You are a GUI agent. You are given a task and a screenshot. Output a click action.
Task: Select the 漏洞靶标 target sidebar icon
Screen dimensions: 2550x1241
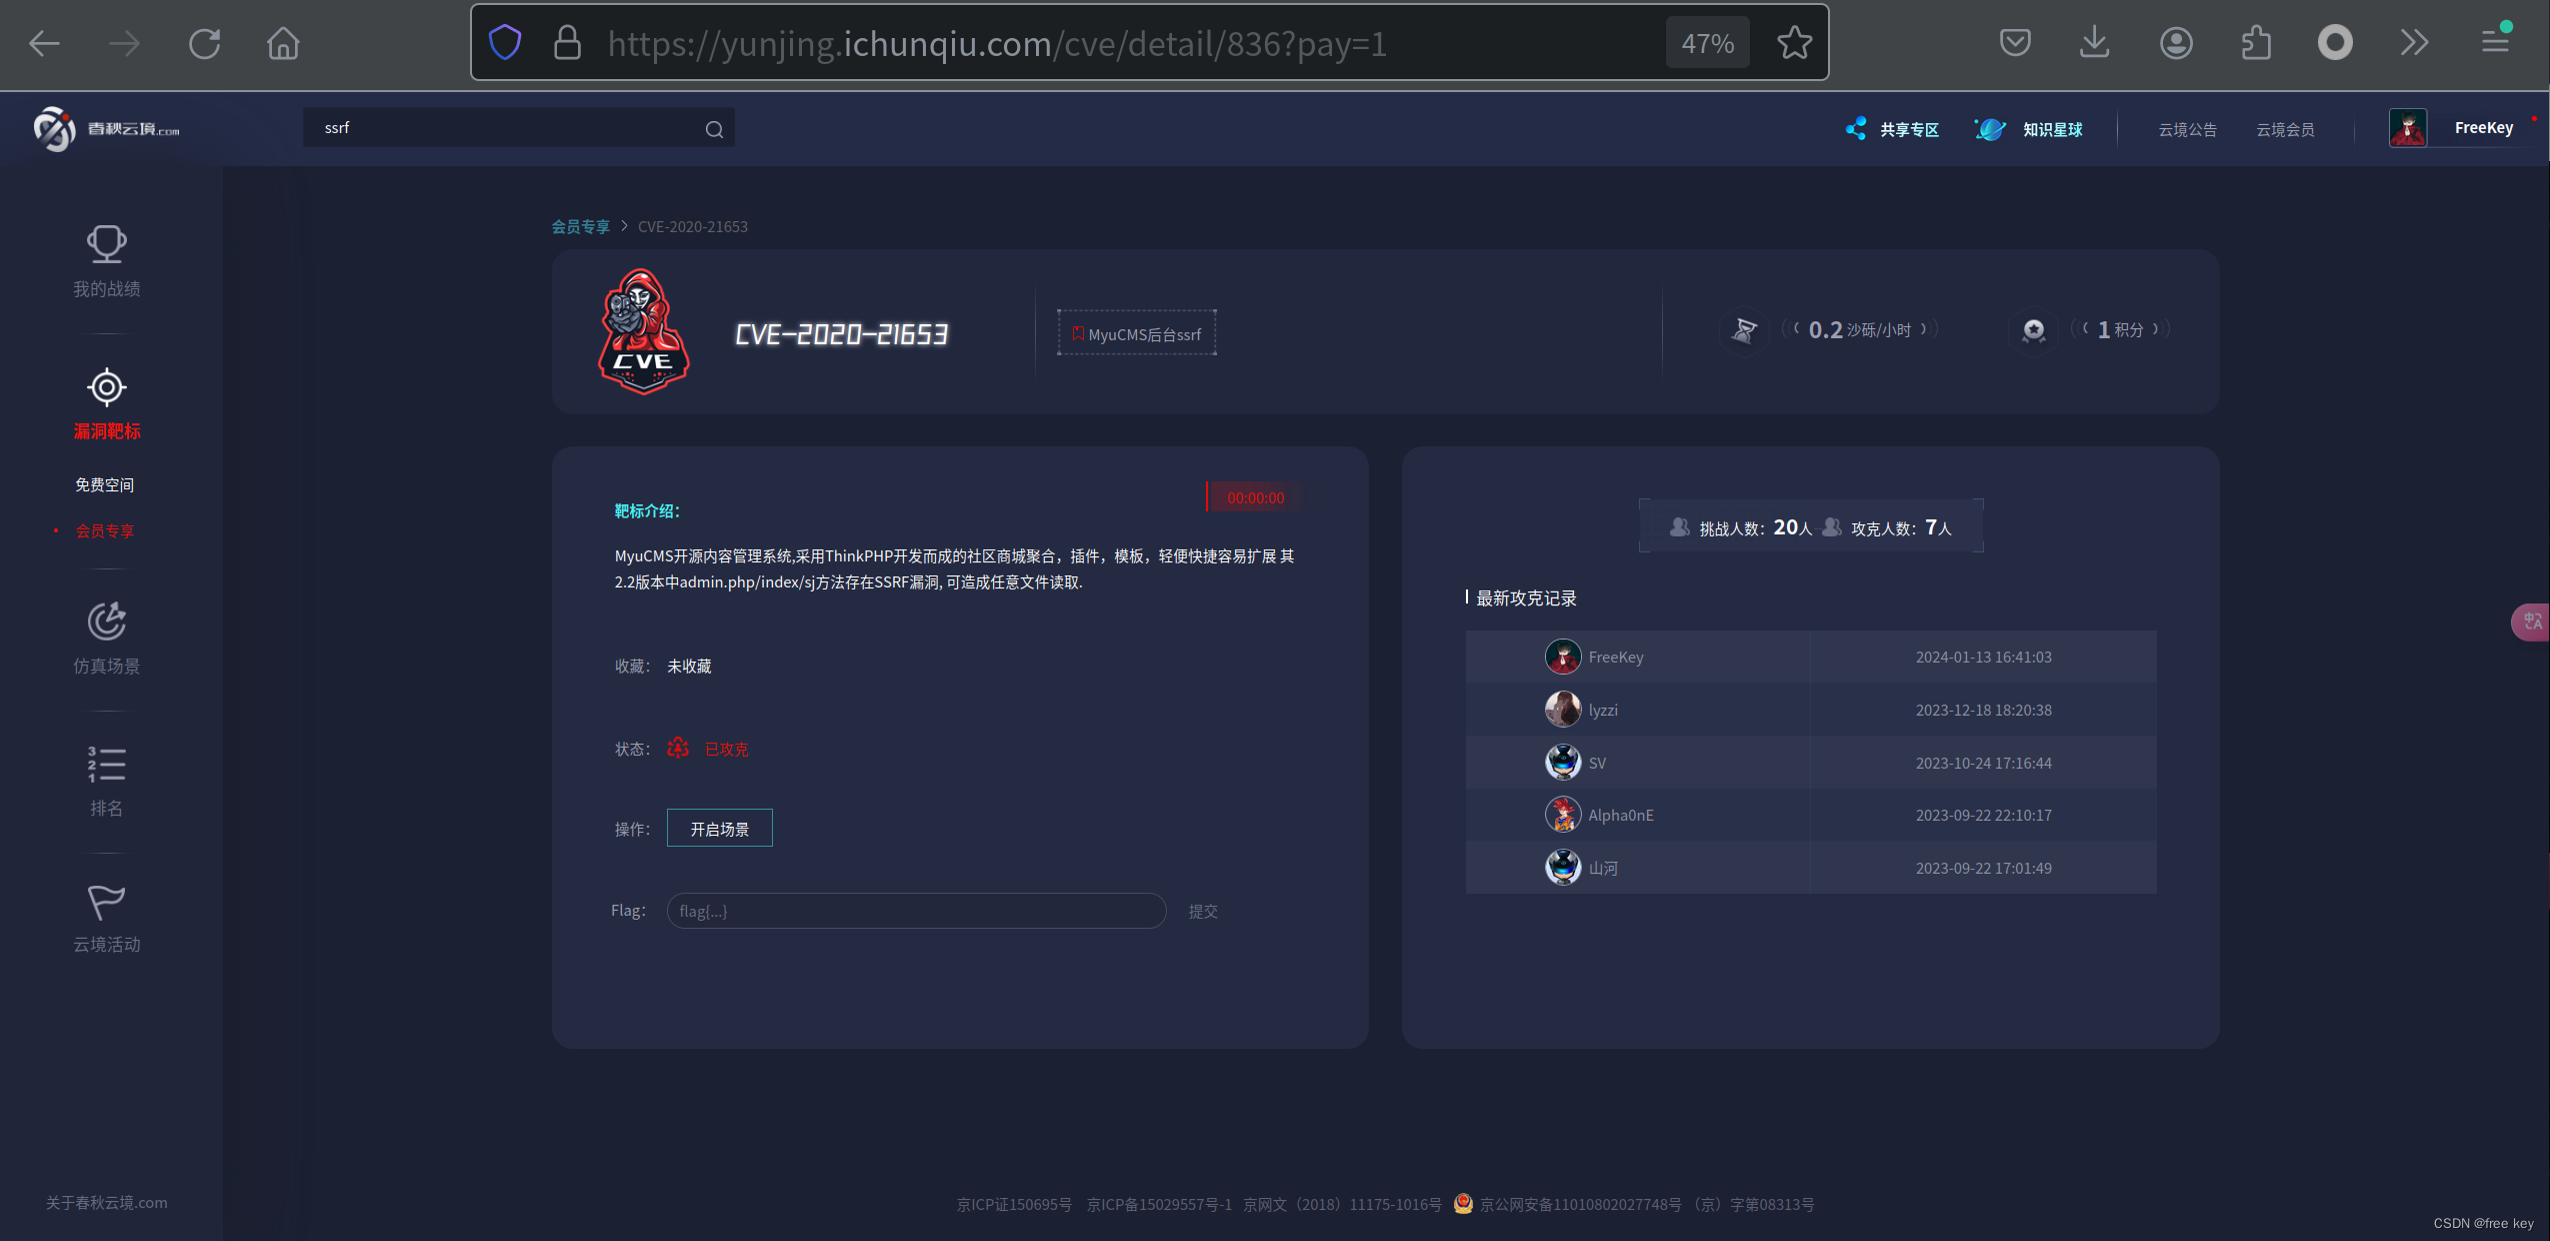pos(106,387)
